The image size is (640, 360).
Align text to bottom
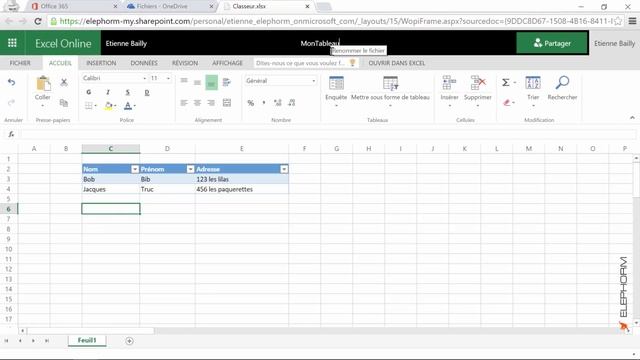click(x=211, y=83)
